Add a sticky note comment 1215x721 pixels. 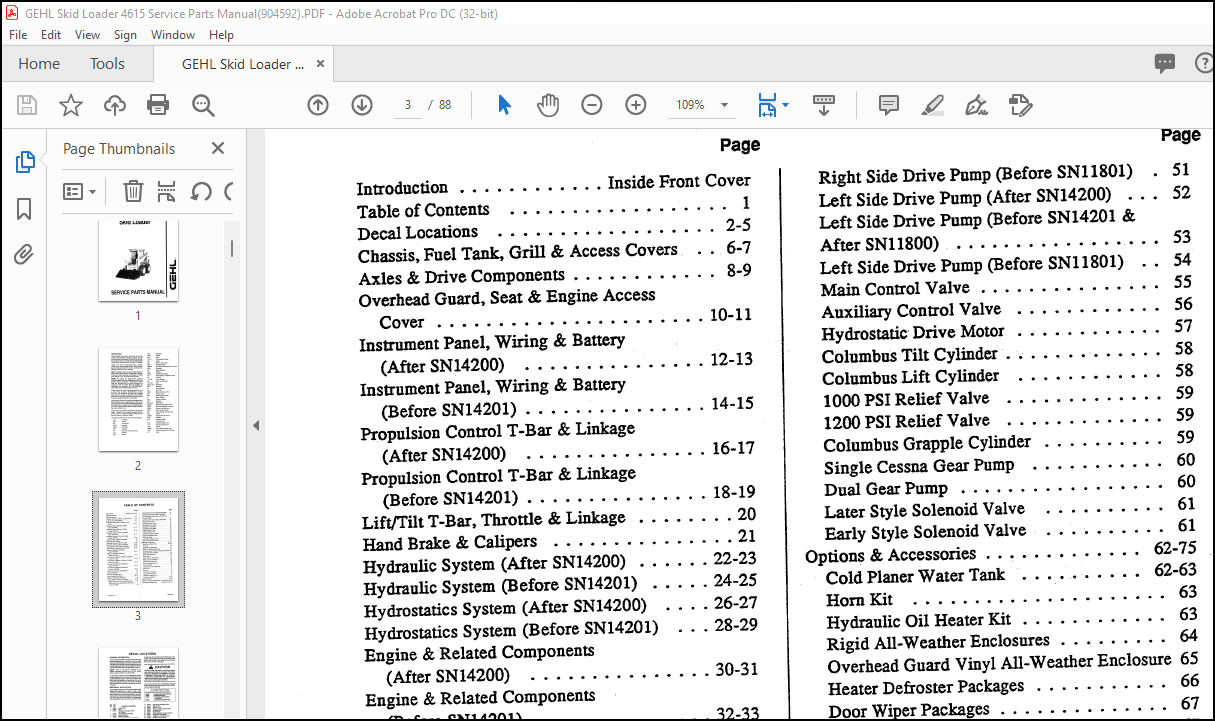888,105
